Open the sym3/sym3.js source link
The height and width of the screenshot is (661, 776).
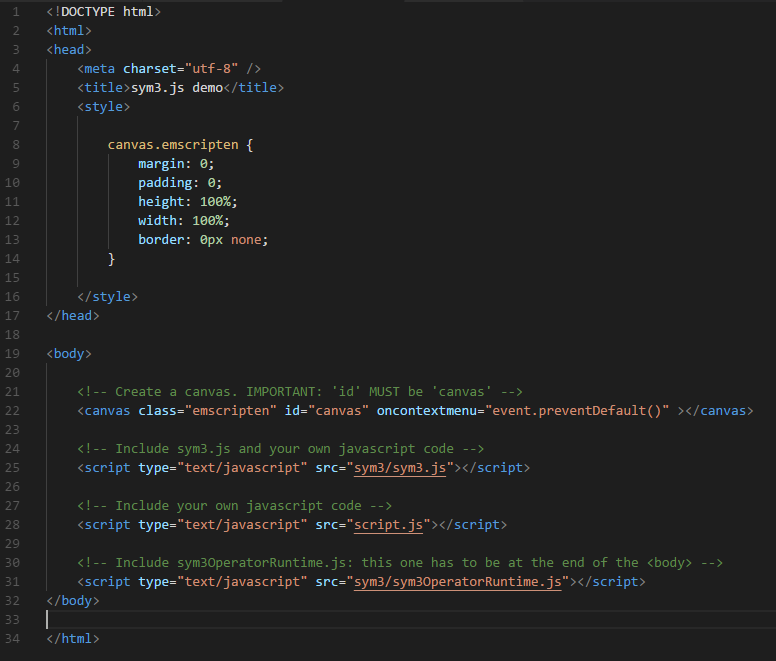click(x=400, y=468)
